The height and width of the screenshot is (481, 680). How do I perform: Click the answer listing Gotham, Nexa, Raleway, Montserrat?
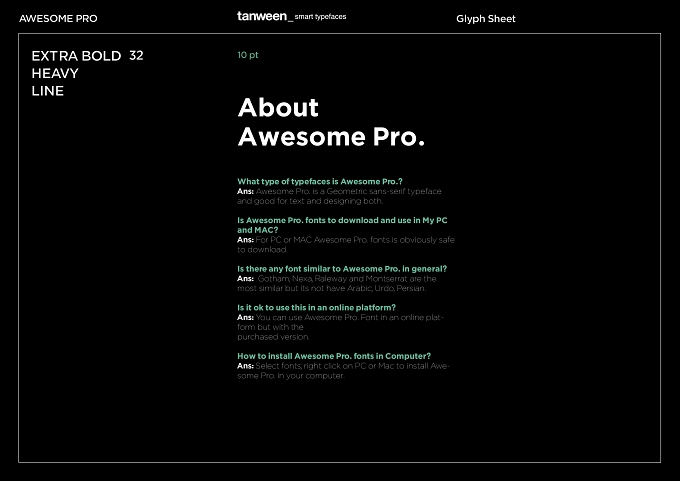[337, 283]
